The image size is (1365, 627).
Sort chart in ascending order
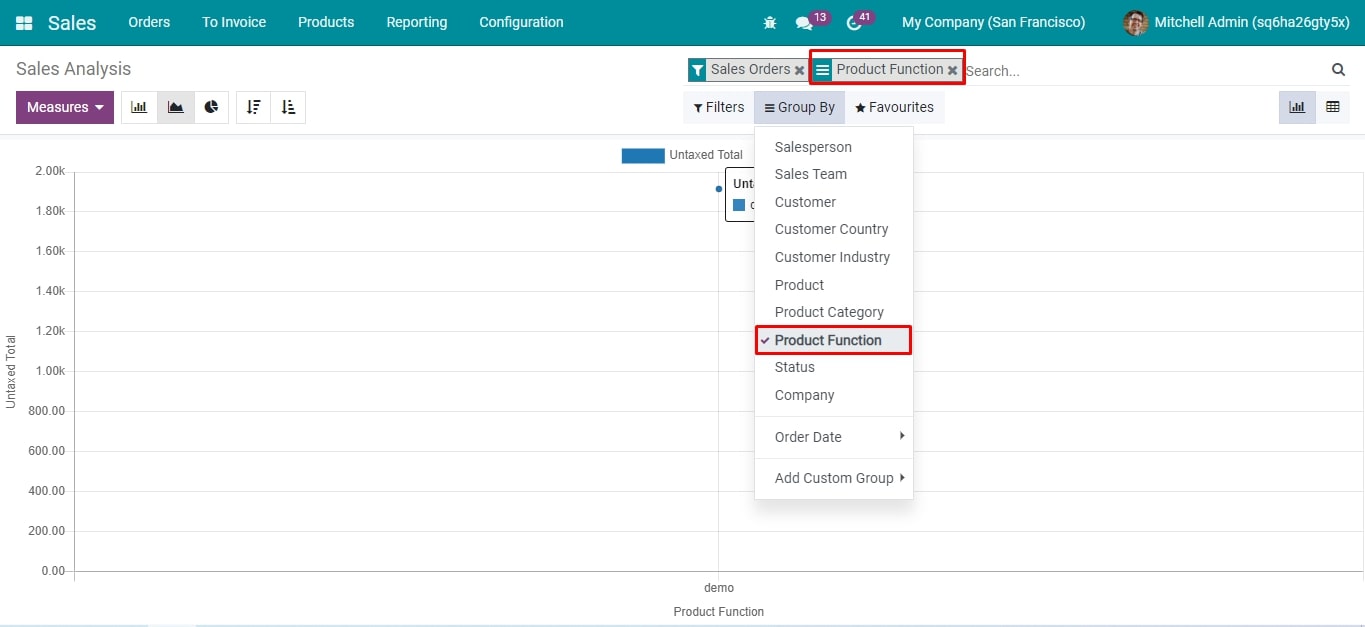(x=288, y=107)
